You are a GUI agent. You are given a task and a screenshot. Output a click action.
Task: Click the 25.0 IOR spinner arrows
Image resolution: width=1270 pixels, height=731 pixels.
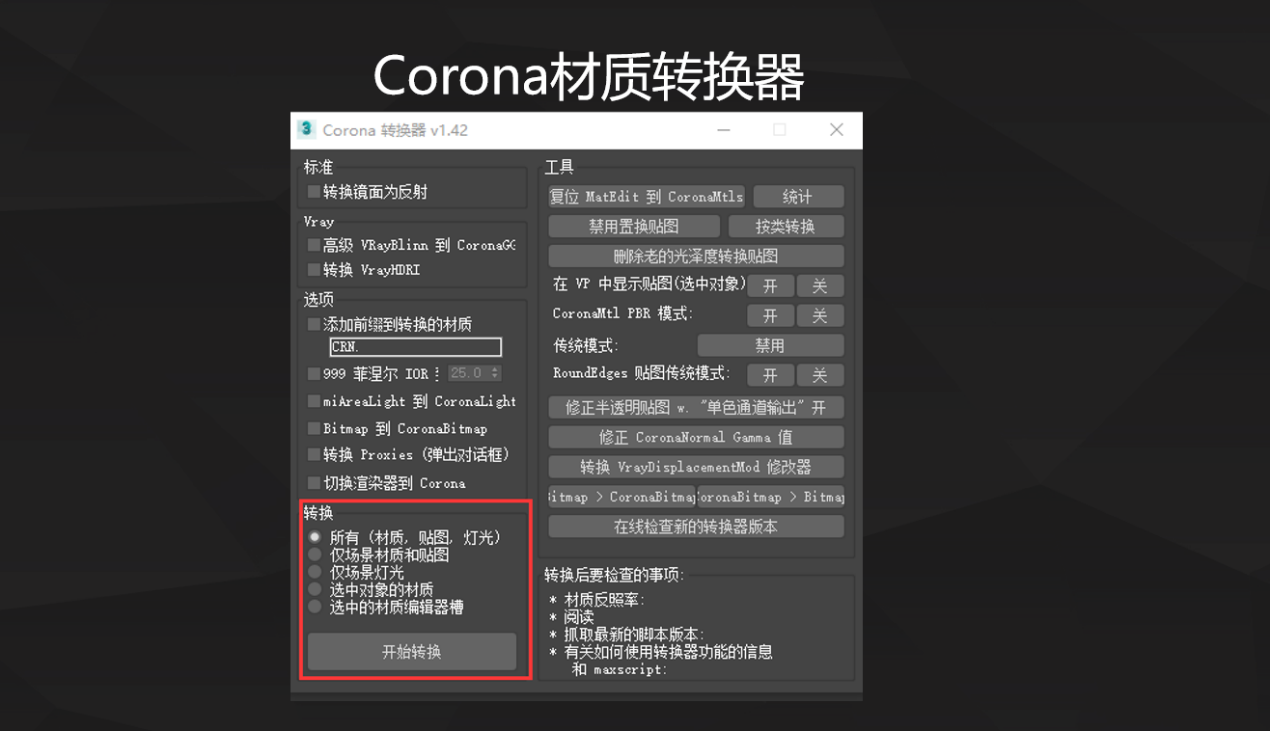click(x=495, y=373)
